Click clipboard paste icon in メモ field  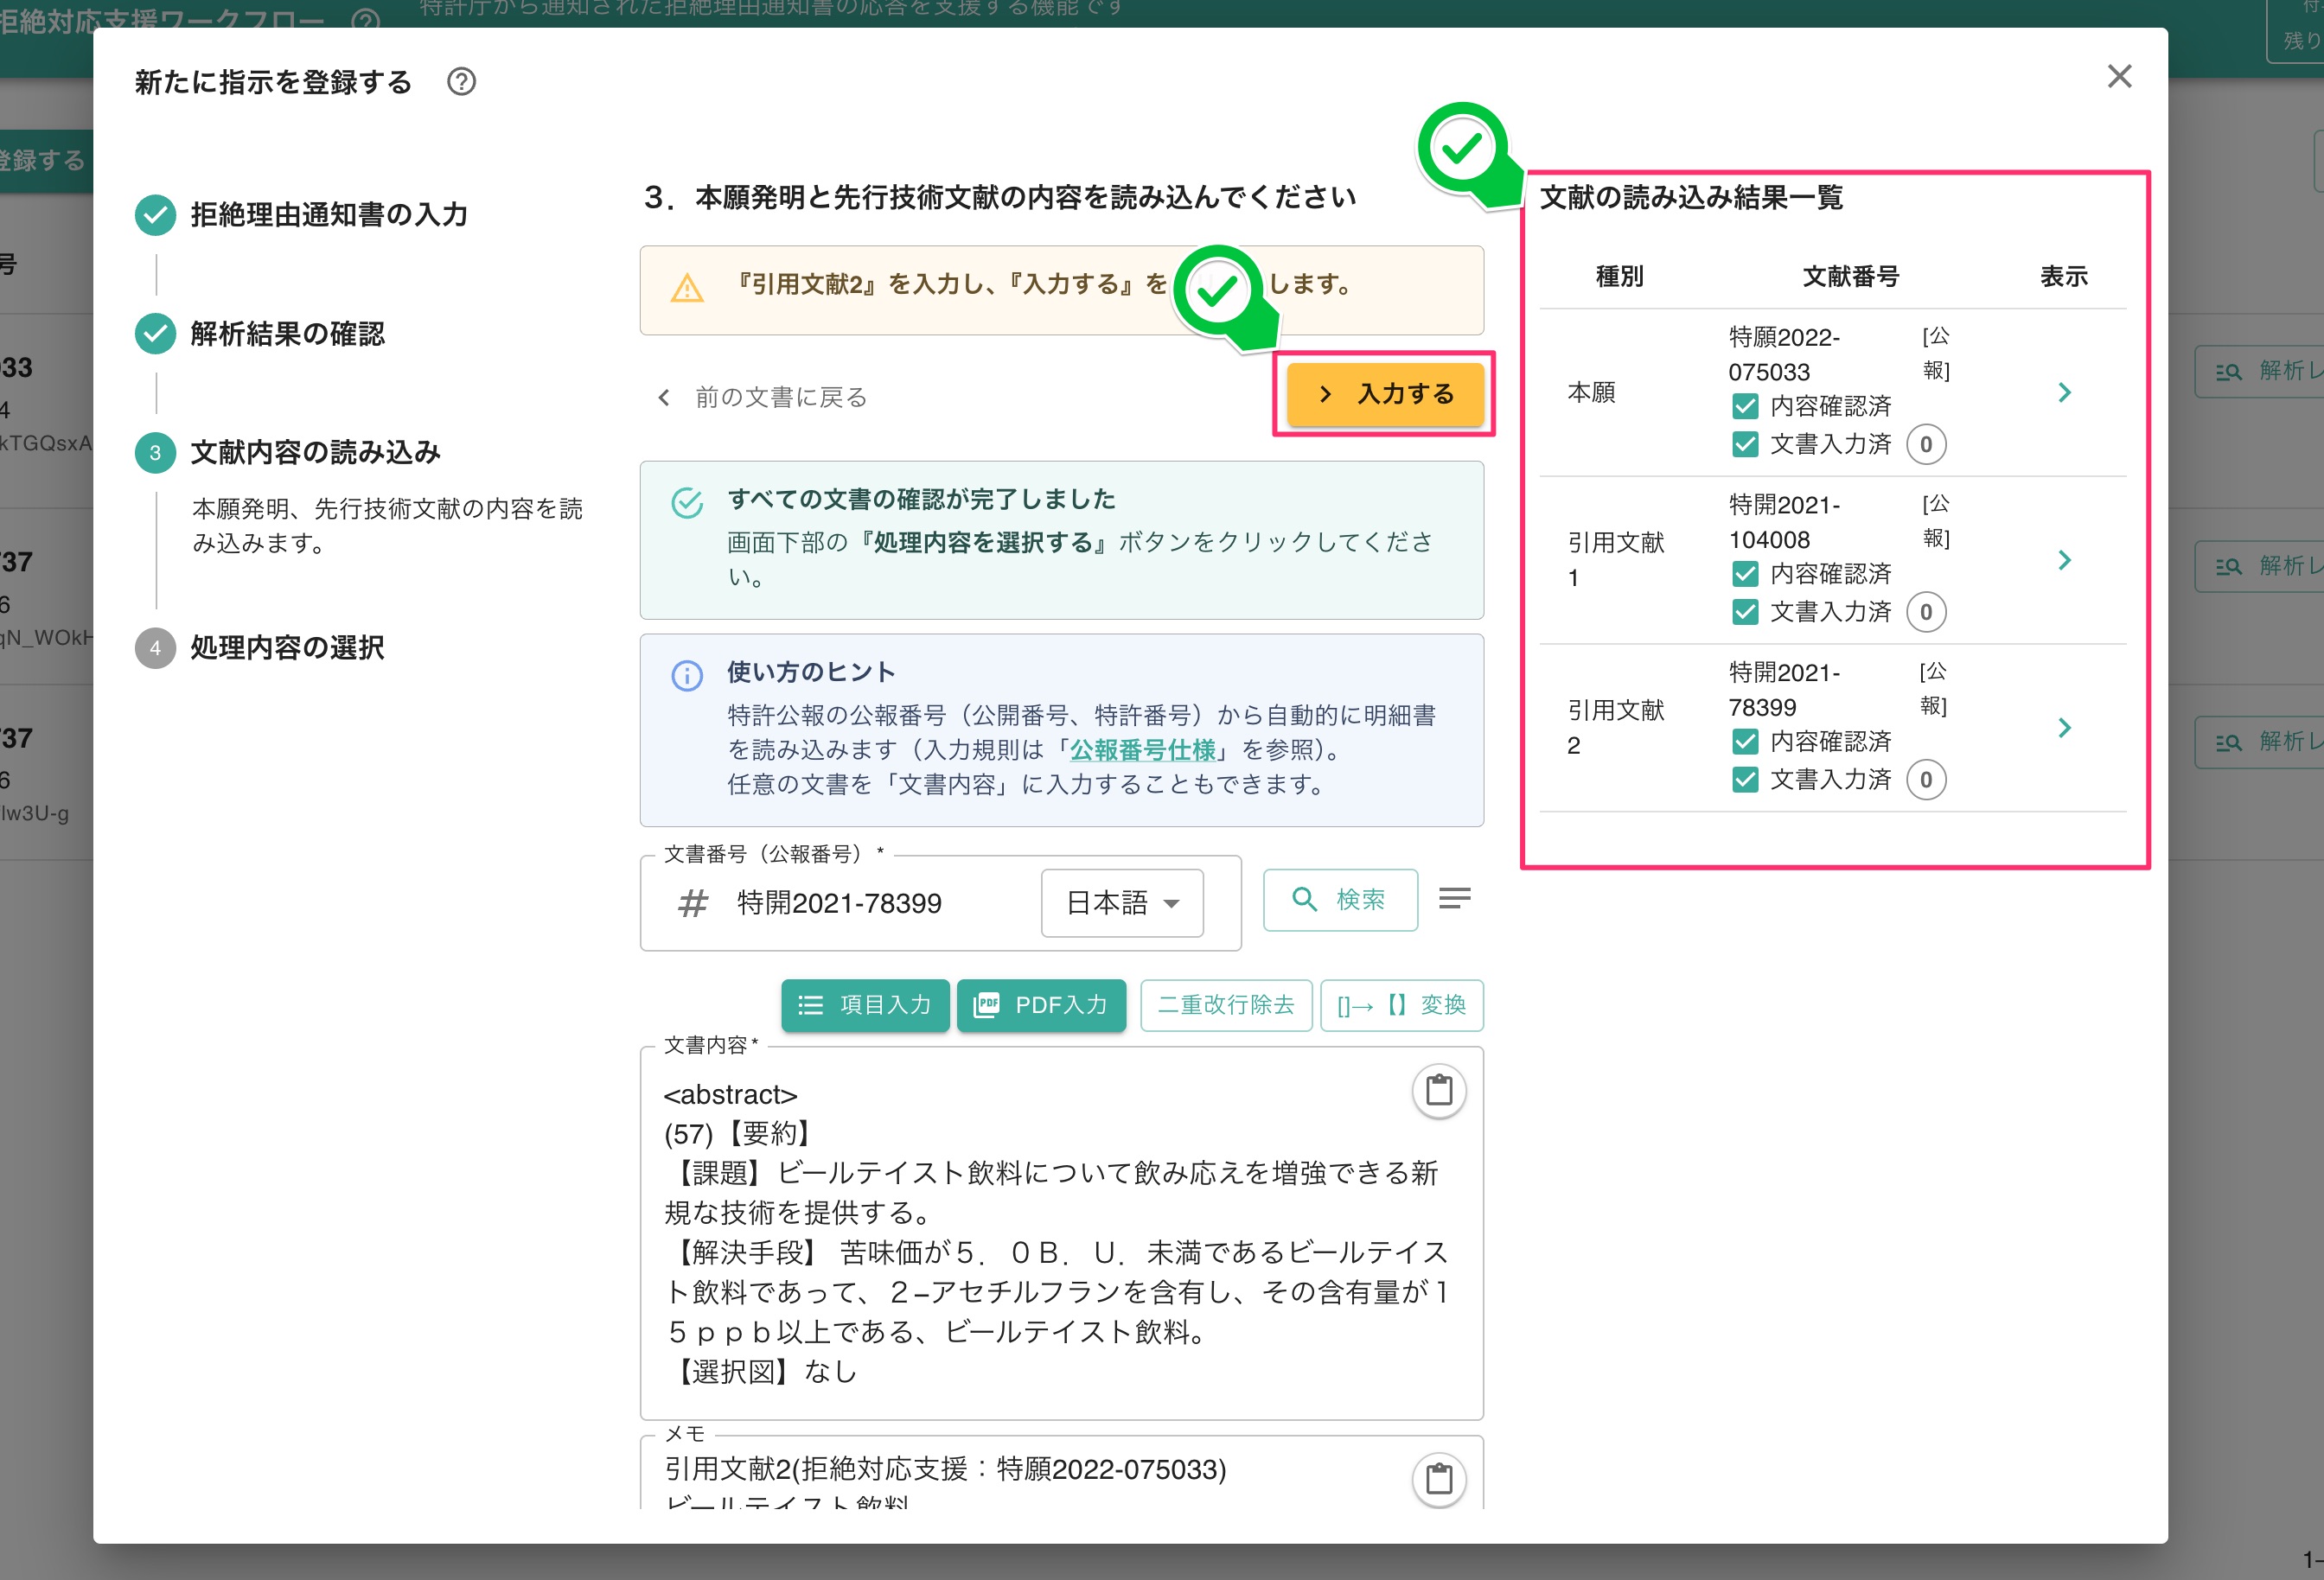tap(1439, 1478)
